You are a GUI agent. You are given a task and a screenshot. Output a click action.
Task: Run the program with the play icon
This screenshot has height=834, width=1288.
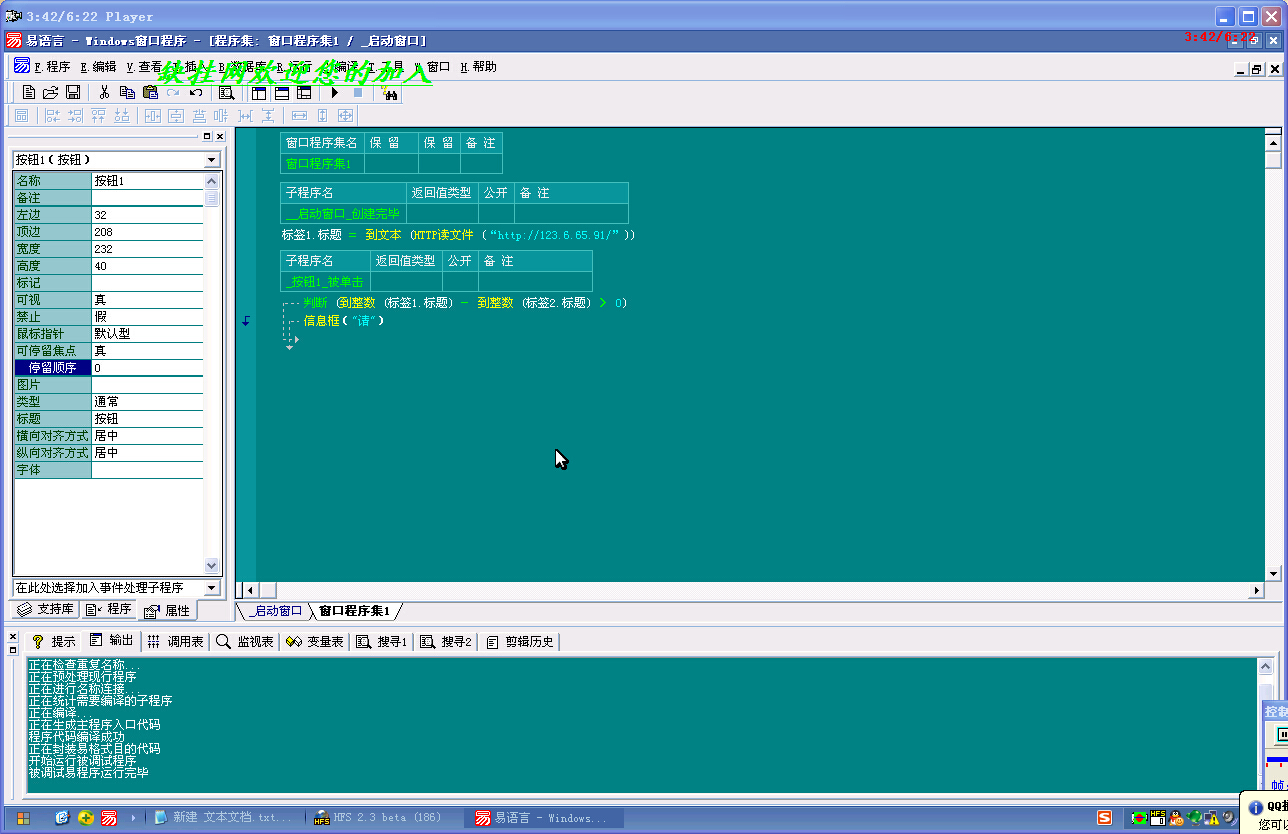coord(335,92)
